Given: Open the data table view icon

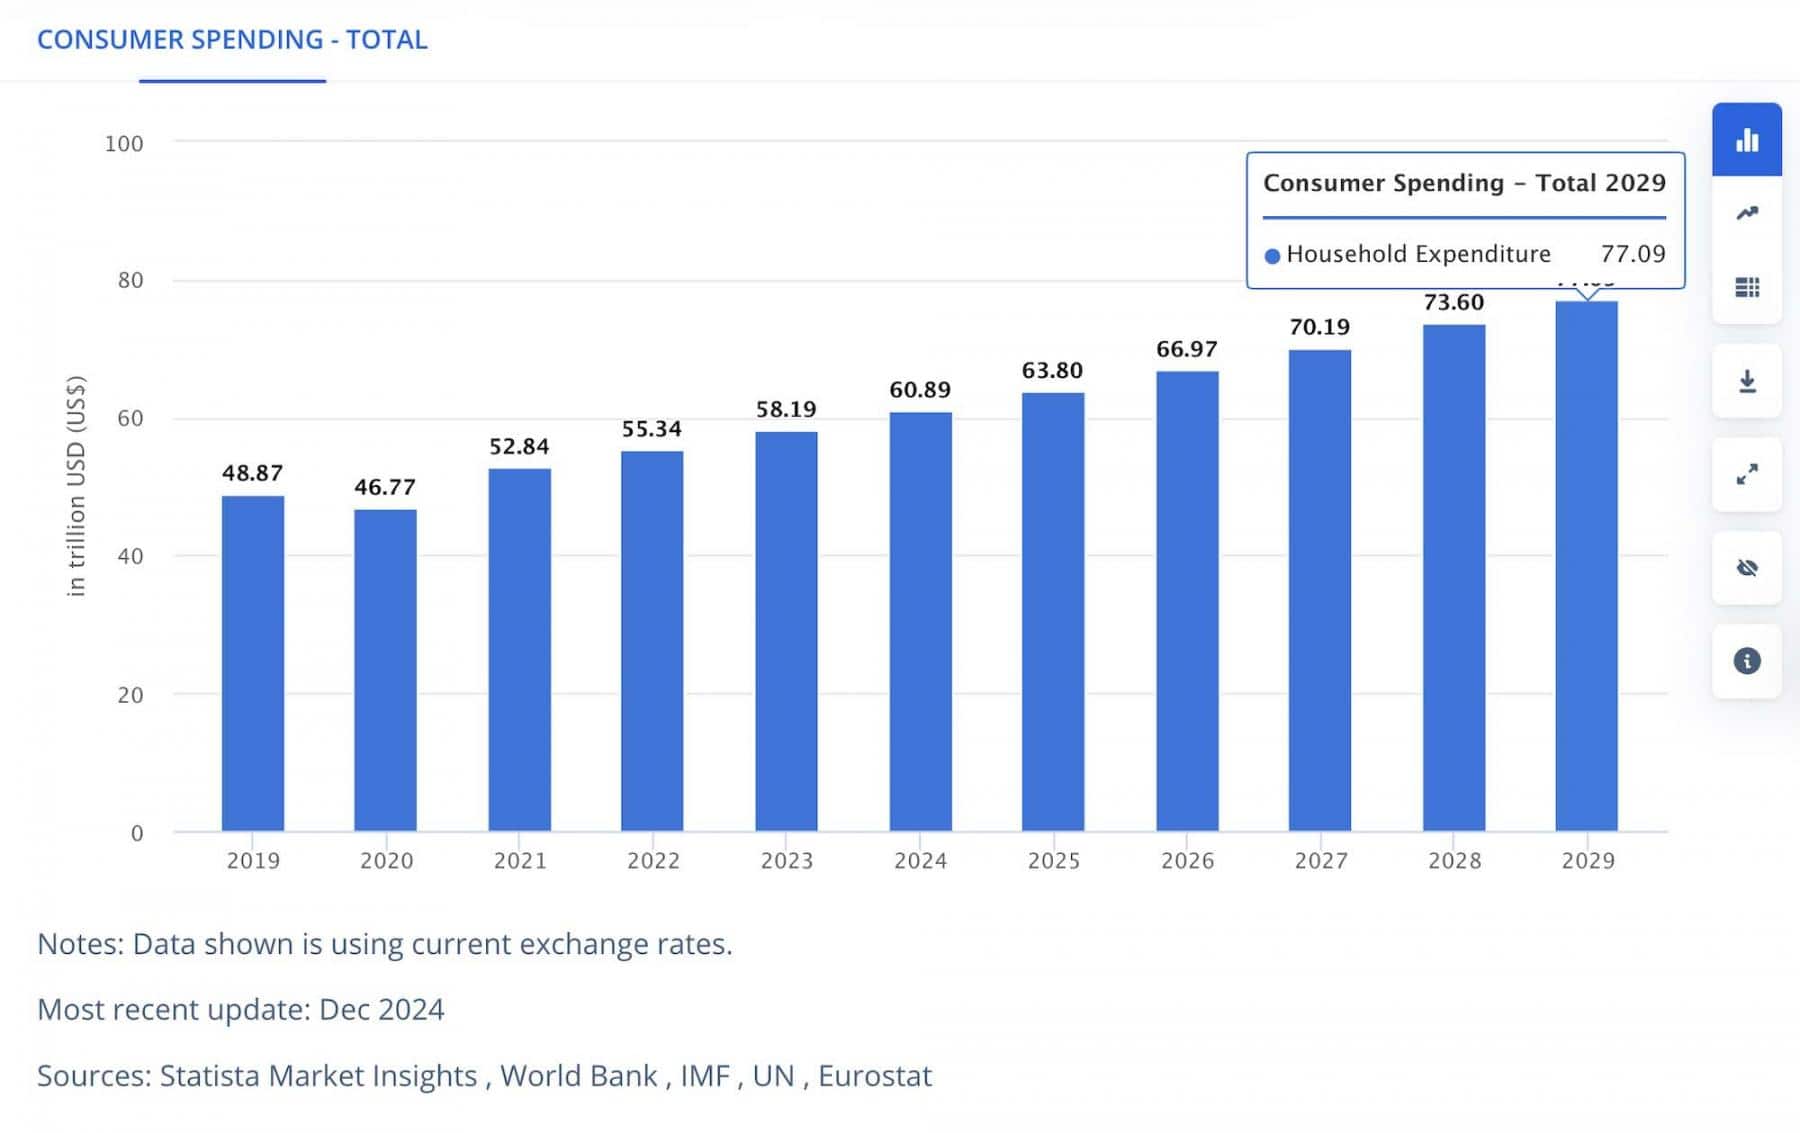Looking at the screenshot, I should pos(1746,288).
